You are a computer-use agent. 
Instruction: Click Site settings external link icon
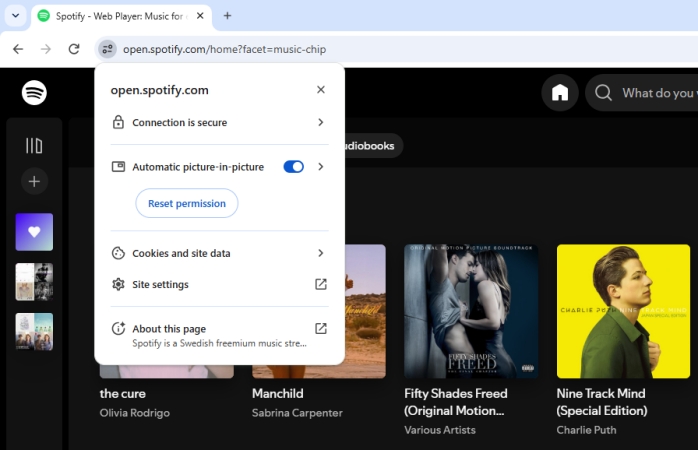321,284
